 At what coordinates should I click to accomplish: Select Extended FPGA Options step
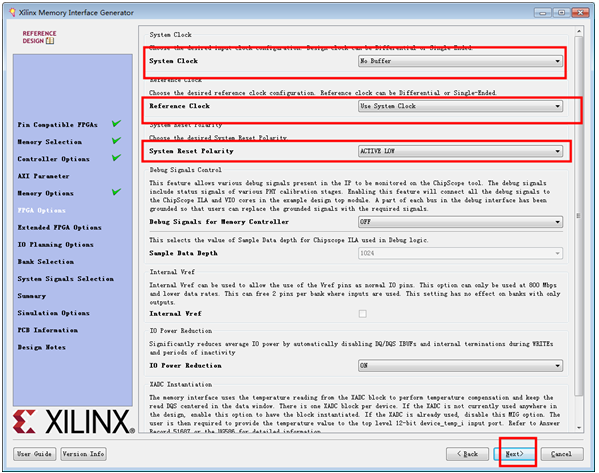click(59, 228)
